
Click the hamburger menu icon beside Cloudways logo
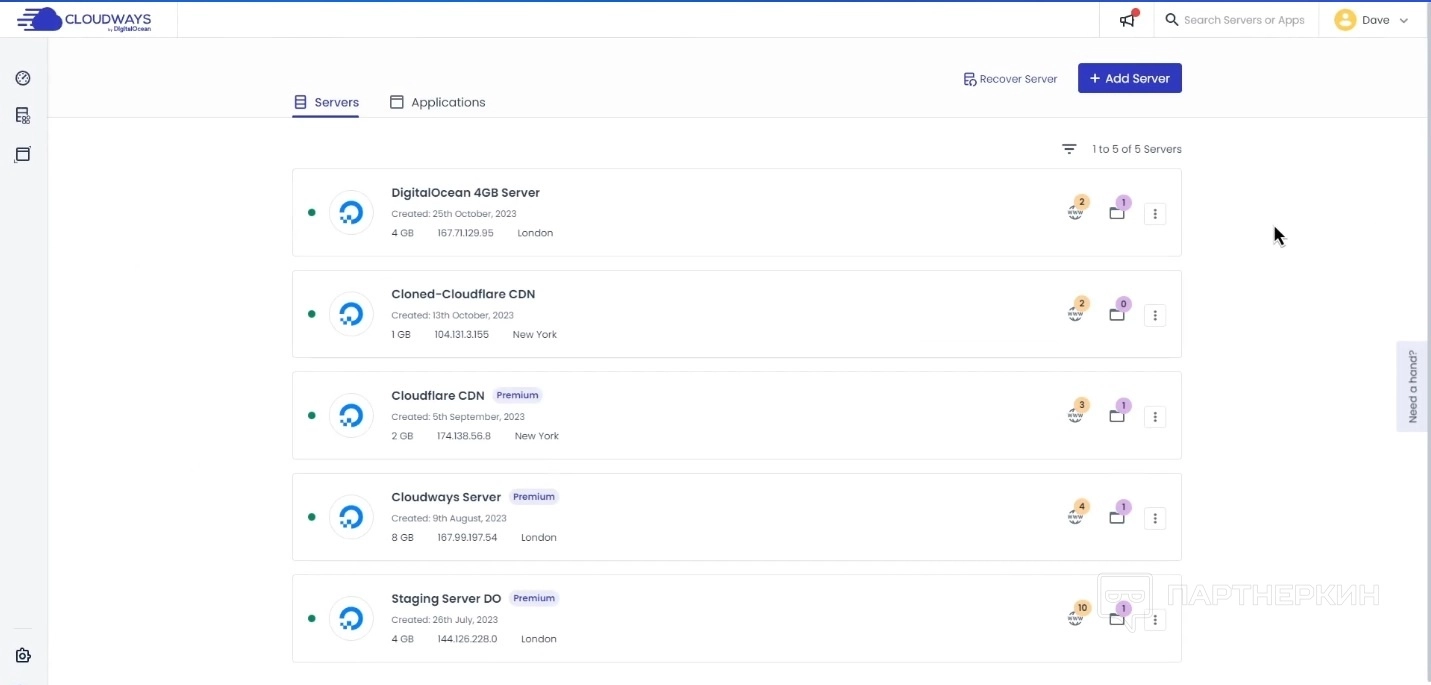click(27, 20)
